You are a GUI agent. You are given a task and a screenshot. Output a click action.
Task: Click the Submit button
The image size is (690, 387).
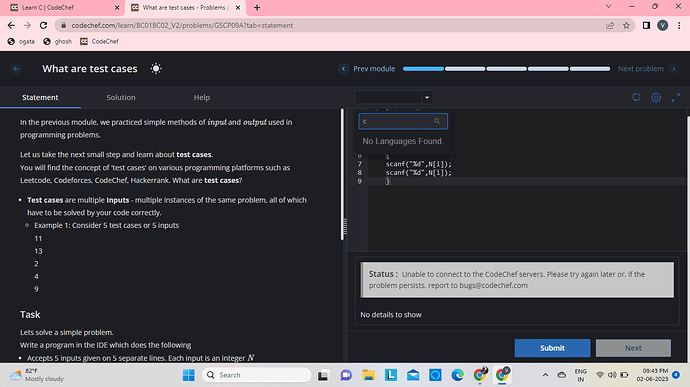pyautogui.click(x=552, y=348)
